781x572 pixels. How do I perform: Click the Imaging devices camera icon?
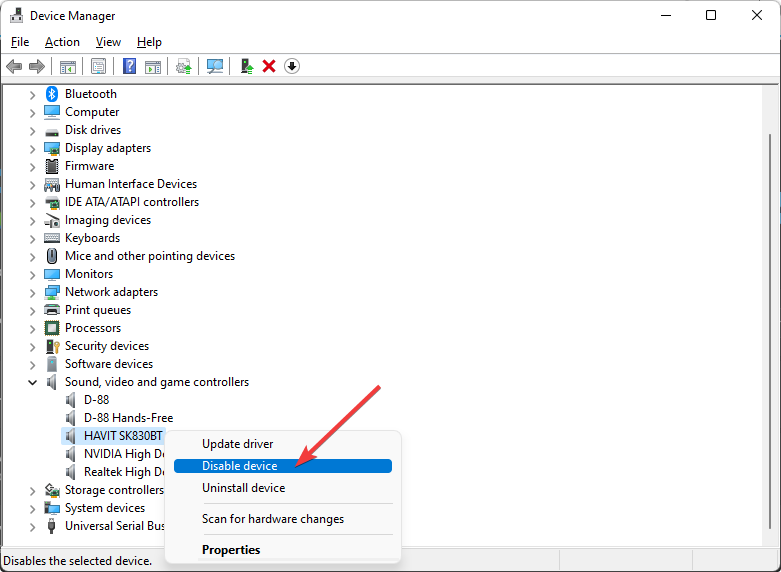[x=52, y=220]
